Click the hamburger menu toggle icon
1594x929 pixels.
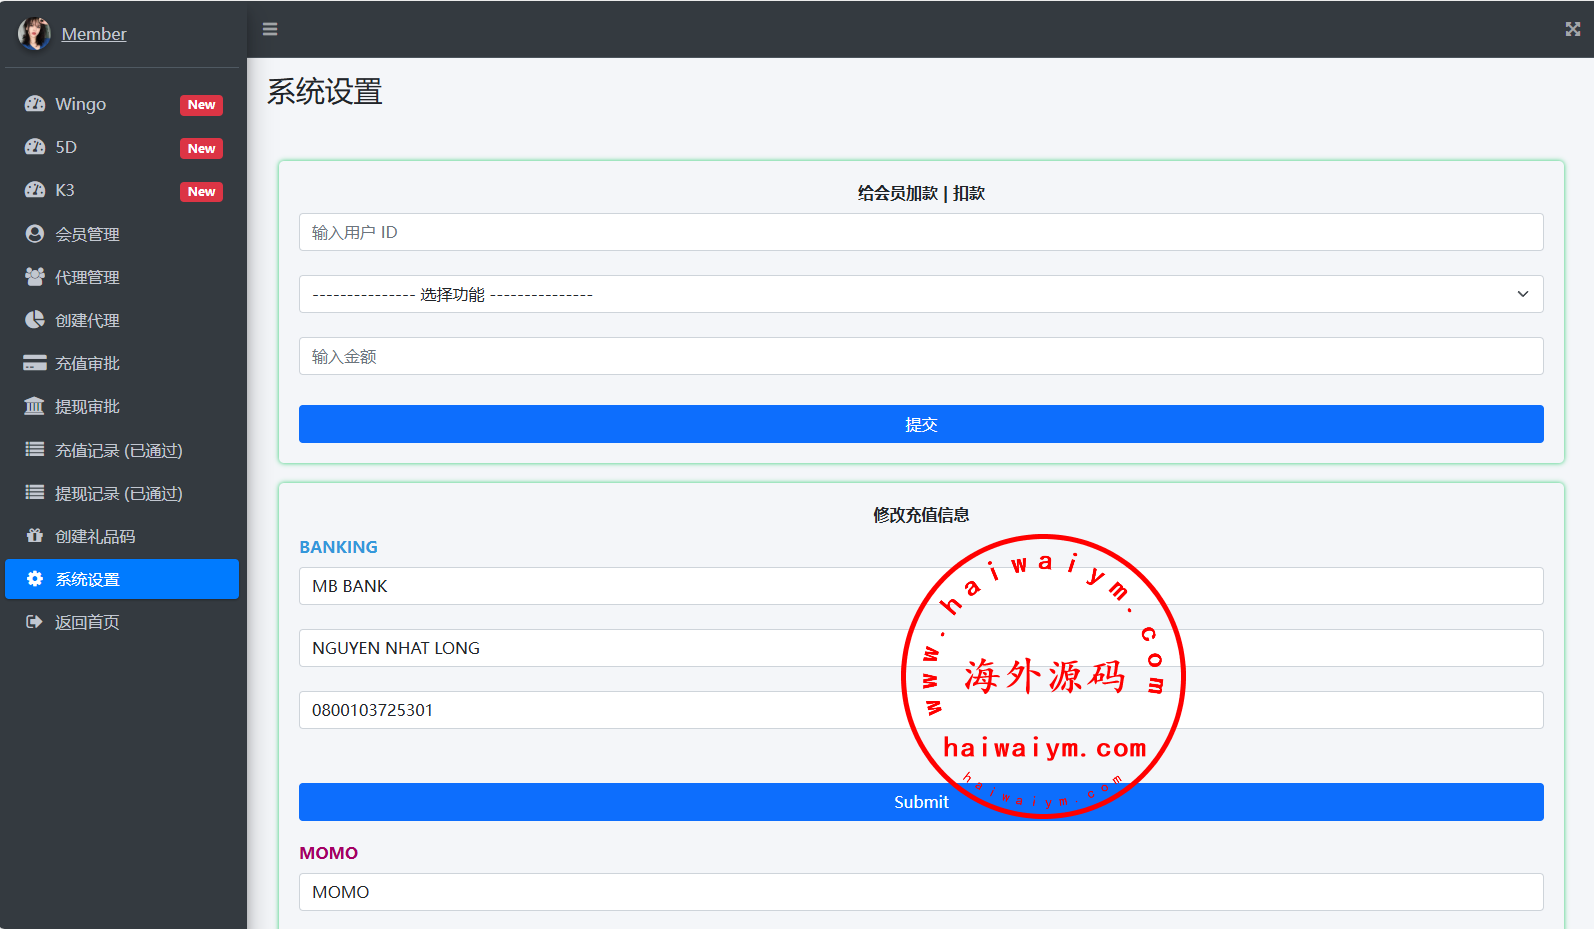pyautogui.click(x=270, y=29)
